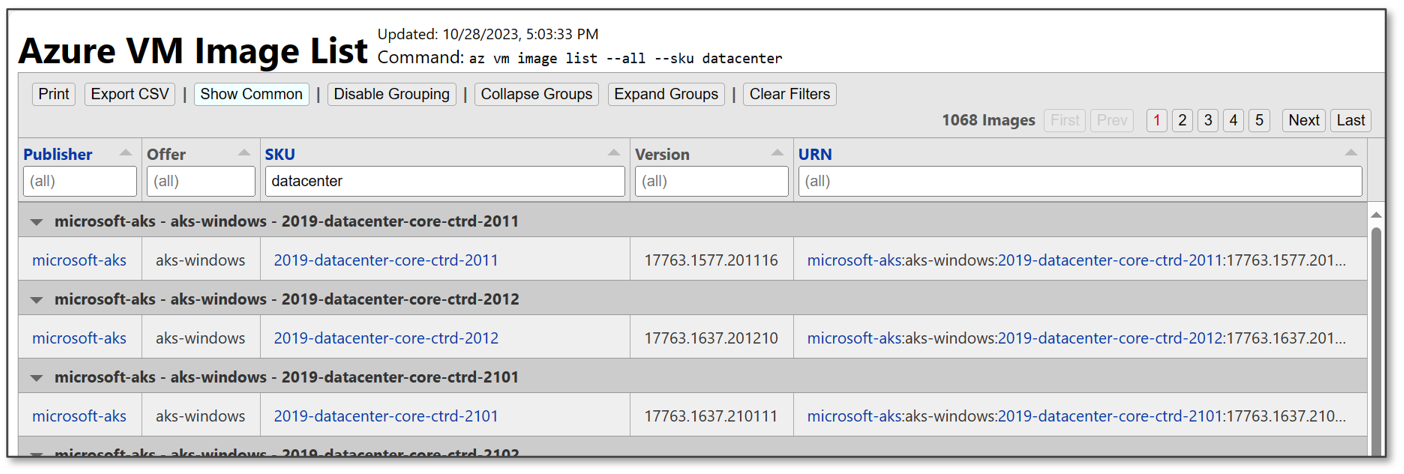Open SKU link 2019-datacenter-core-ctrd-2011

click(386, 260)
